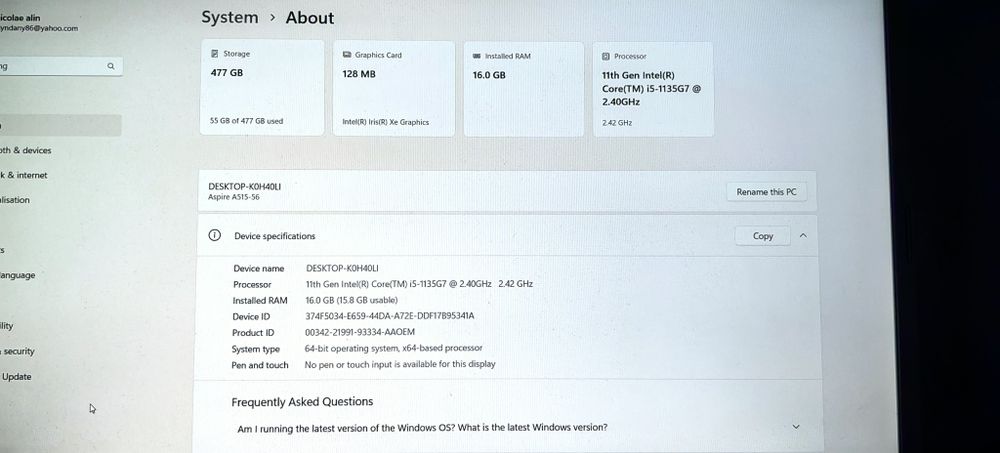Viewport: 1000px width, 453px height.
Task: Go back to System in breadcrumb
Action: coord(230,18)
